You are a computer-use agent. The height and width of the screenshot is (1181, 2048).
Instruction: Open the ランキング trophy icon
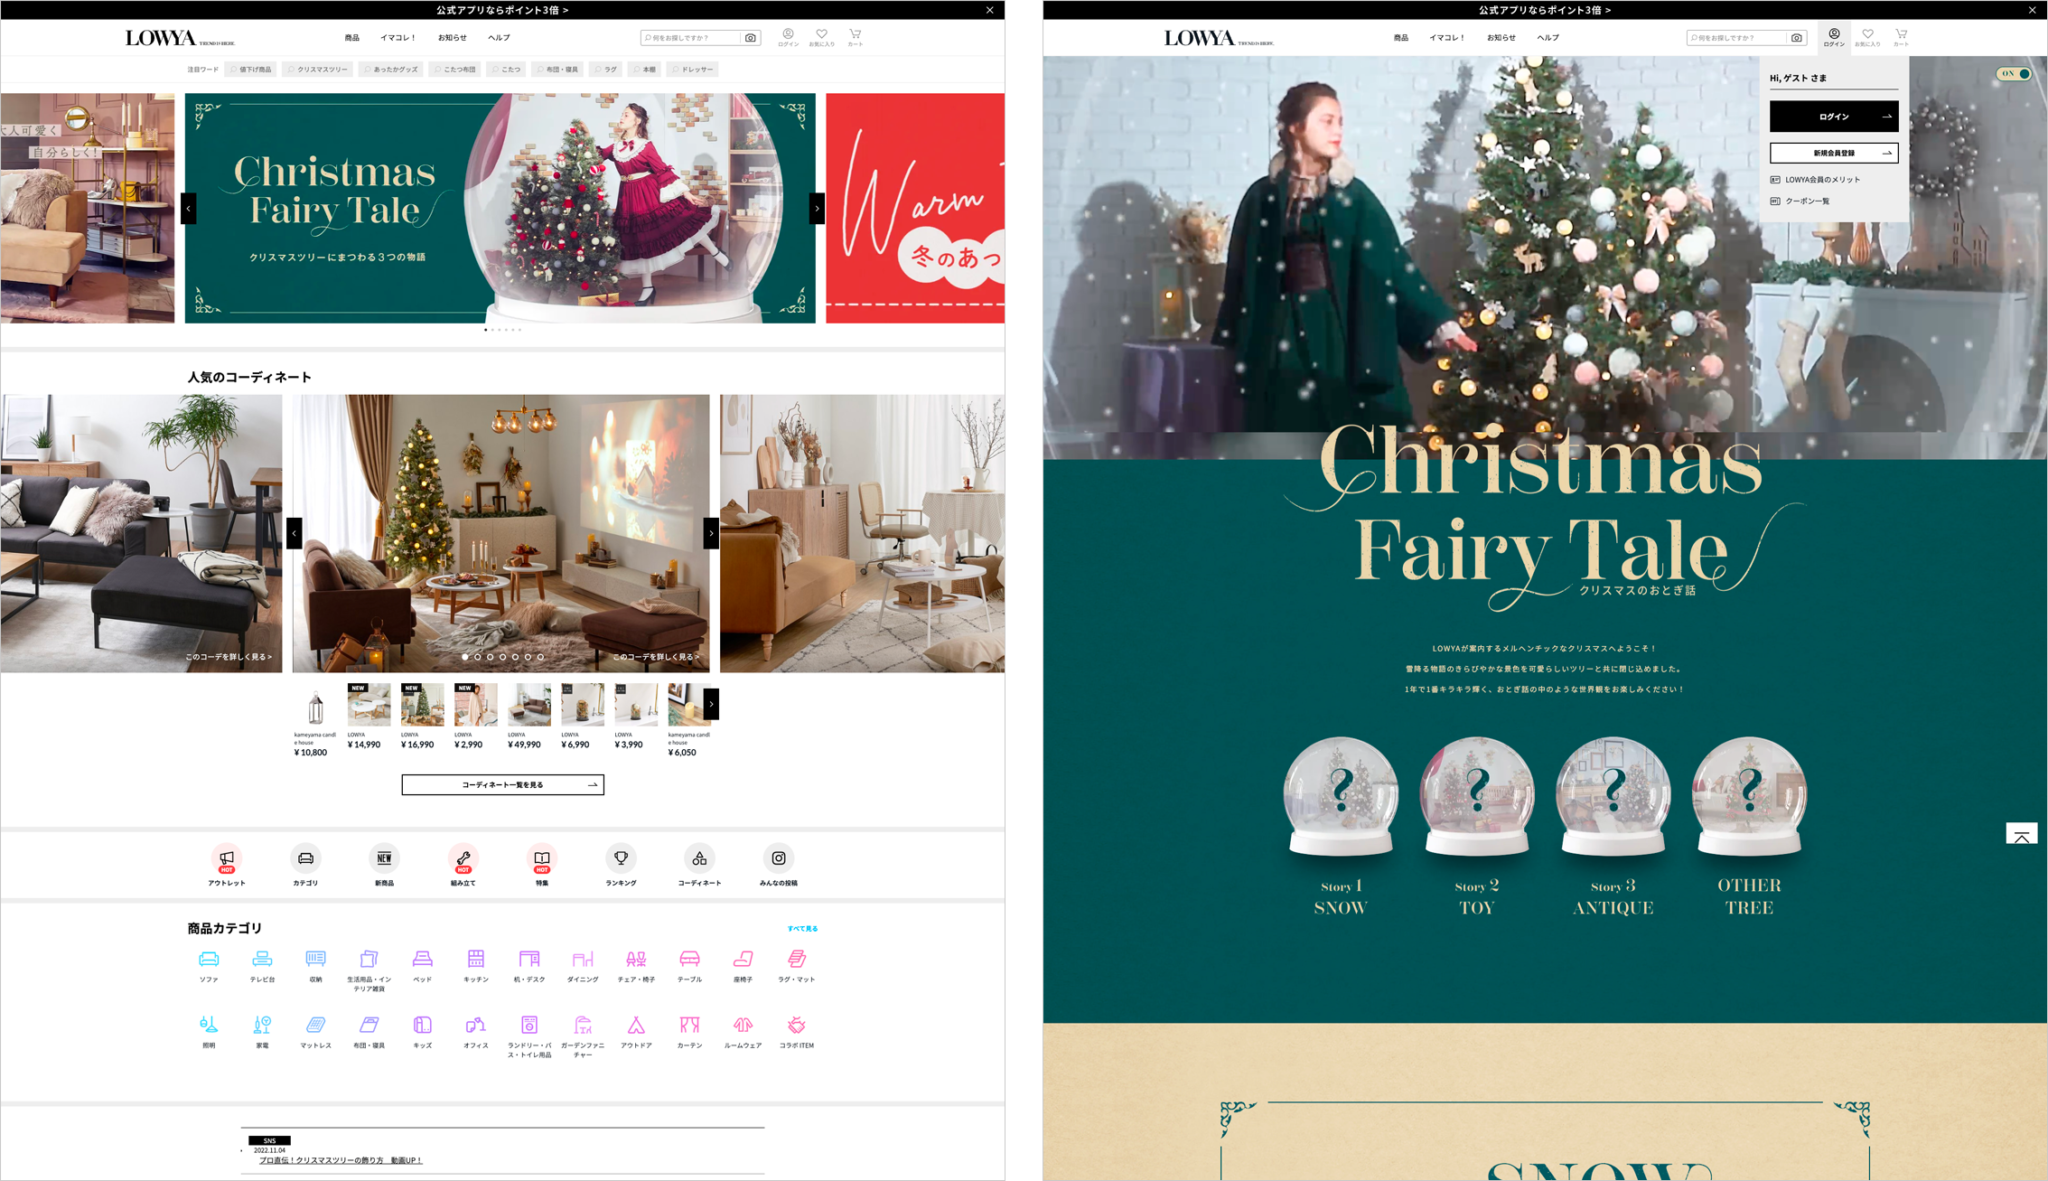click(x=622, y=859)
